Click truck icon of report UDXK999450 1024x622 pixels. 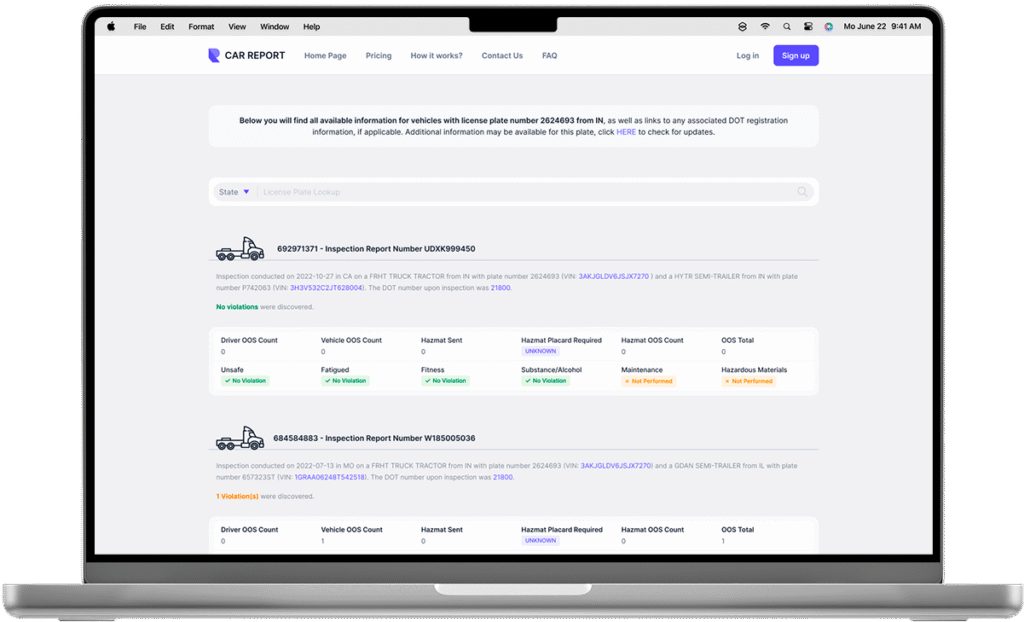240,250
